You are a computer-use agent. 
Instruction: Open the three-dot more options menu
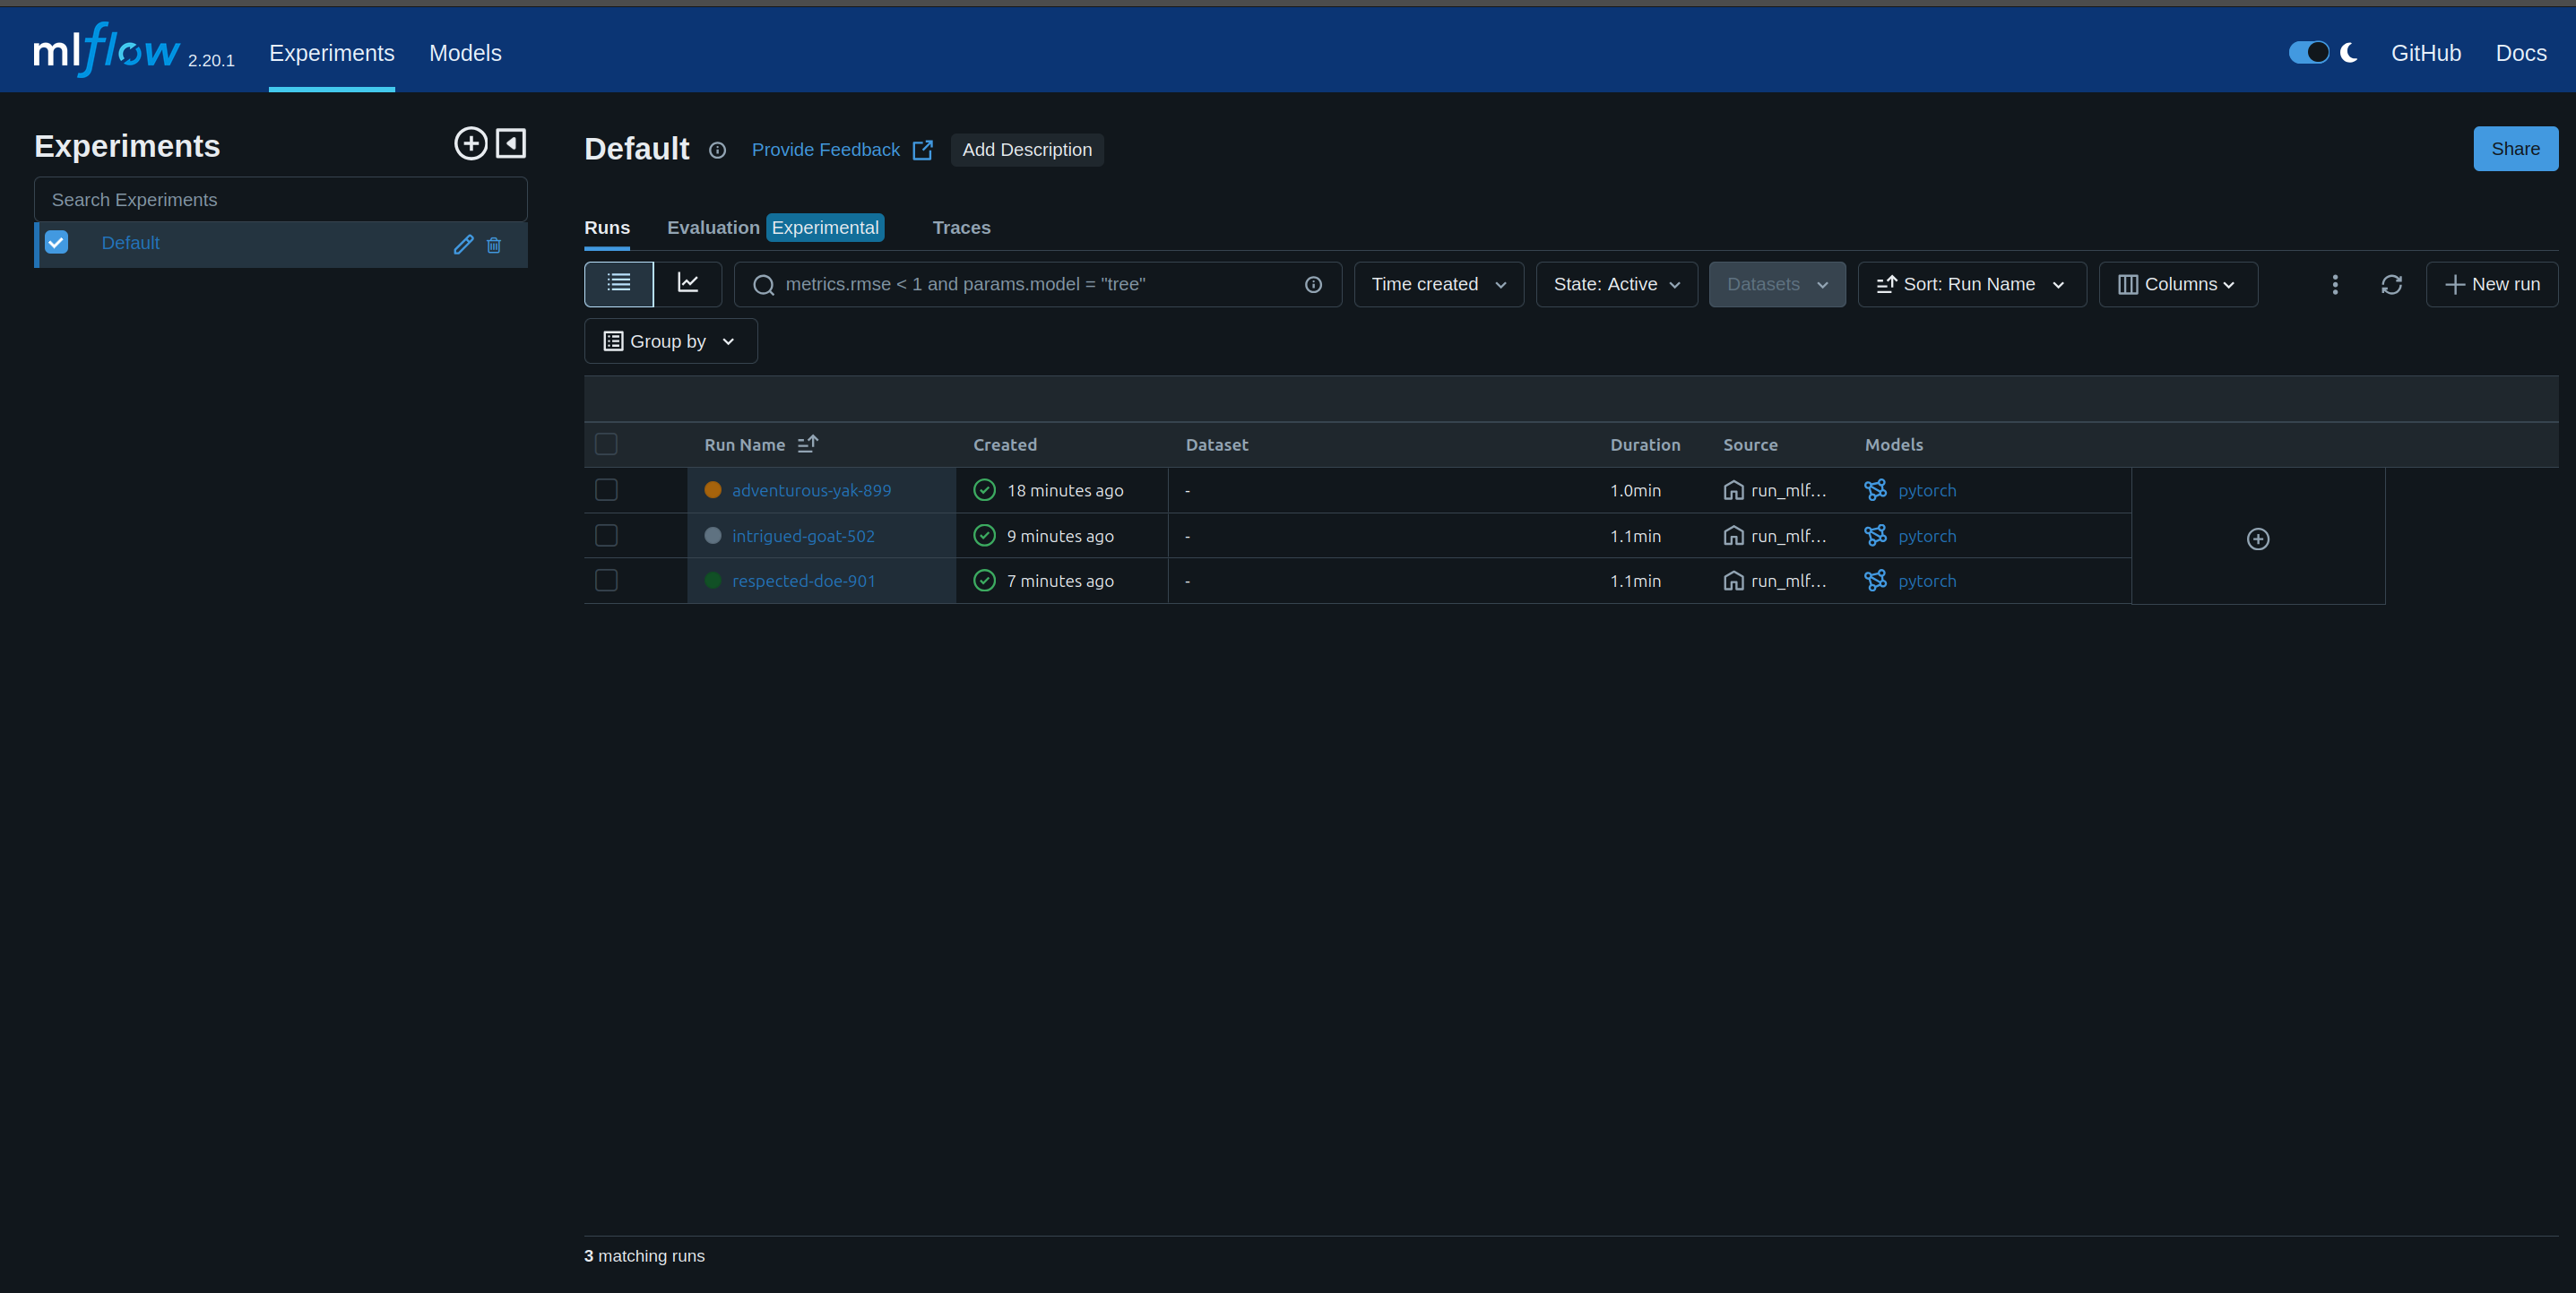(2335, 285)
